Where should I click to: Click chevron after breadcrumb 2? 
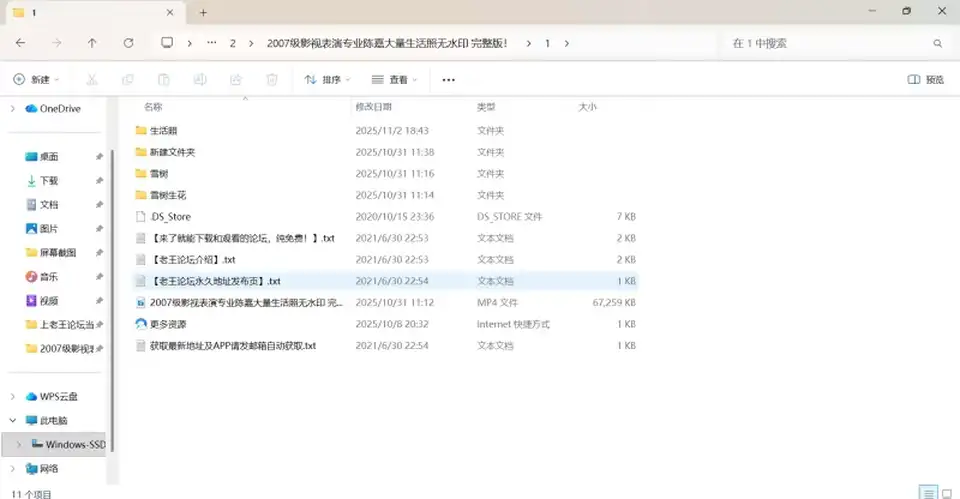click(251, 43)
